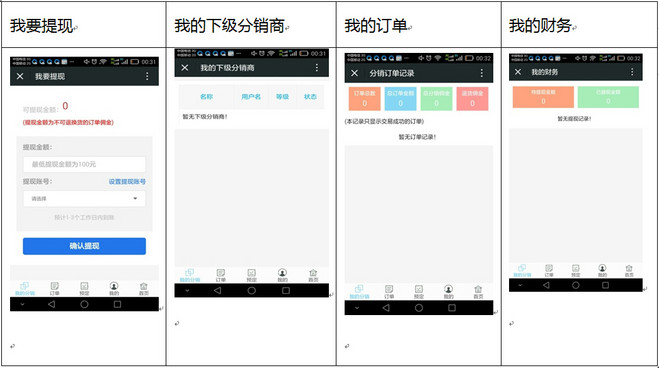The image size is (659, 368).
Task: Click green tile in 我的财务 screen
Action: click(608, 97)
